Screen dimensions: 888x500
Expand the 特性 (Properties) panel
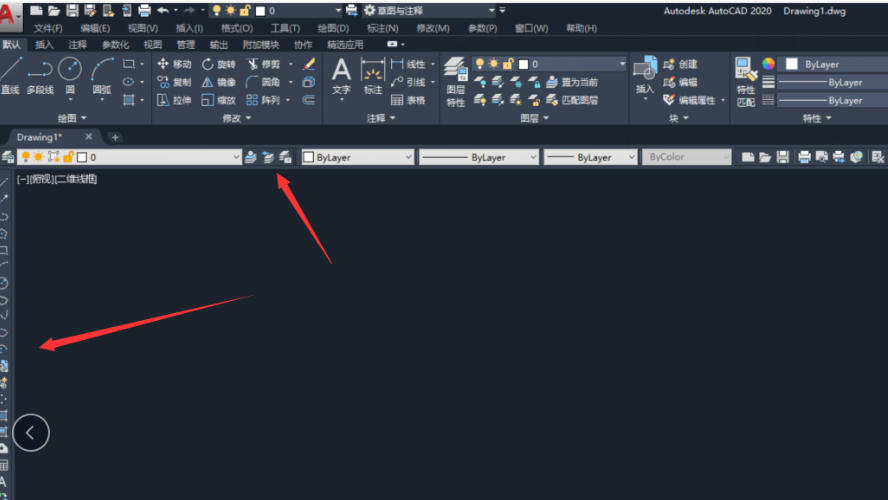[817, 118]
